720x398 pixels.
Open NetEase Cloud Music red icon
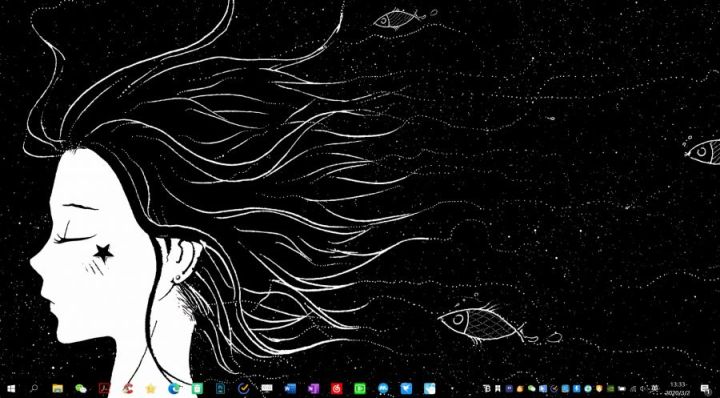tap(337, 389)
